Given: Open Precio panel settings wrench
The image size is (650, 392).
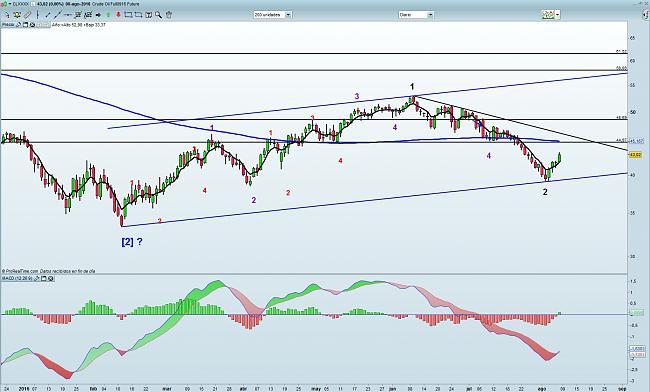Looking at the screenshot, I should [x=19, y=25].
